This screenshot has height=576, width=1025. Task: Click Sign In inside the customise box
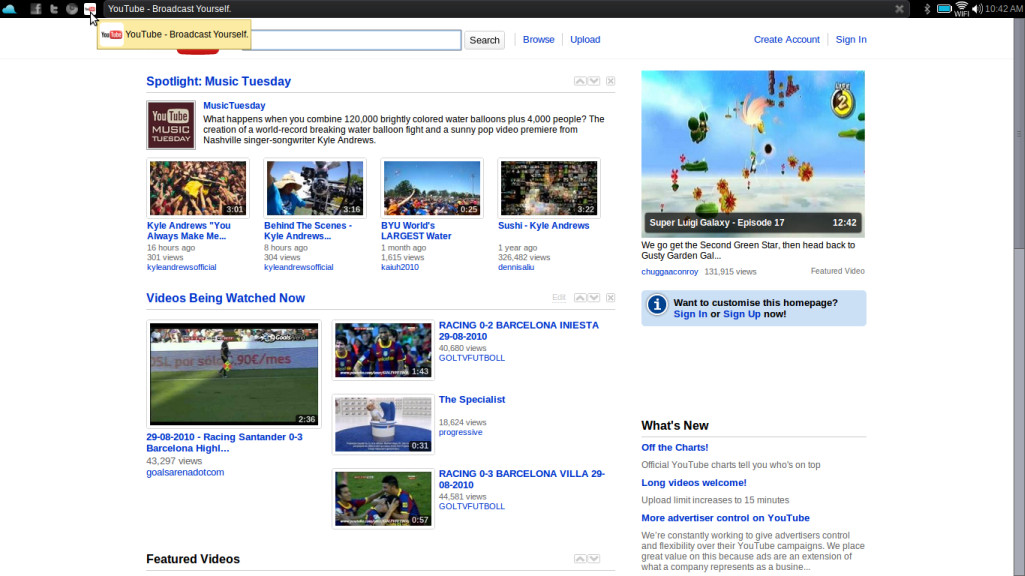pyautogui.click(x=690, y=314)
